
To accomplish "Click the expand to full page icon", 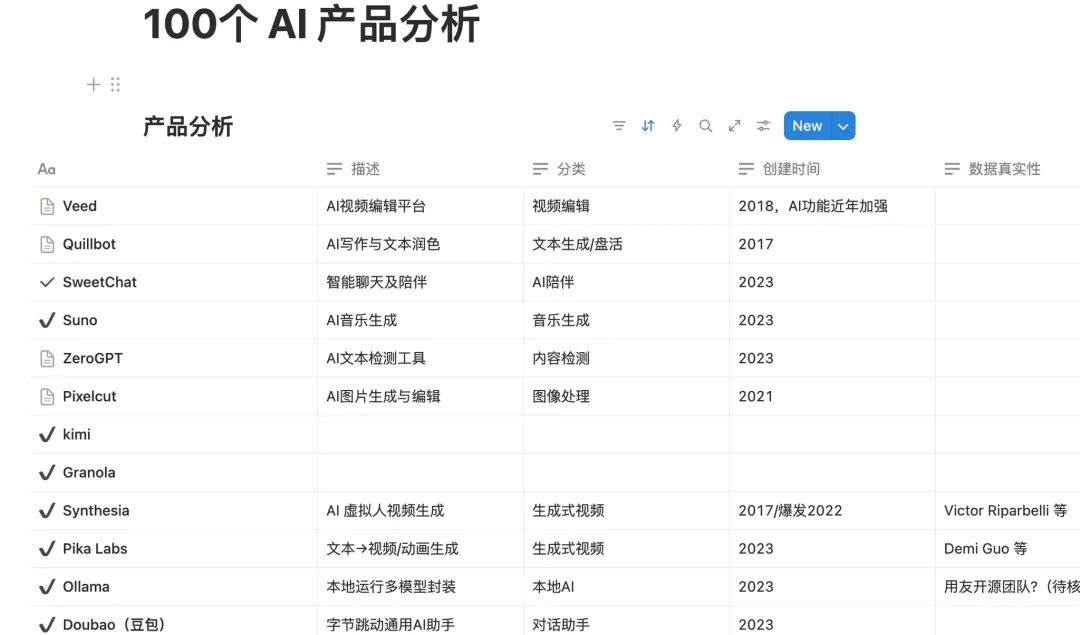I will [x=735, y=126].
